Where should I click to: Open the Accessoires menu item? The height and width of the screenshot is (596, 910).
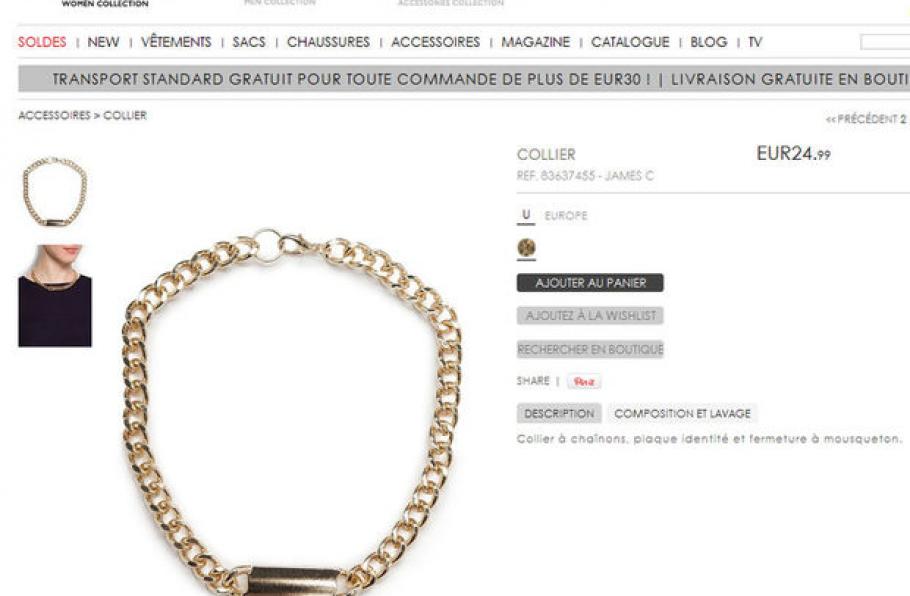pyautogui.click(x=435, y=42)
